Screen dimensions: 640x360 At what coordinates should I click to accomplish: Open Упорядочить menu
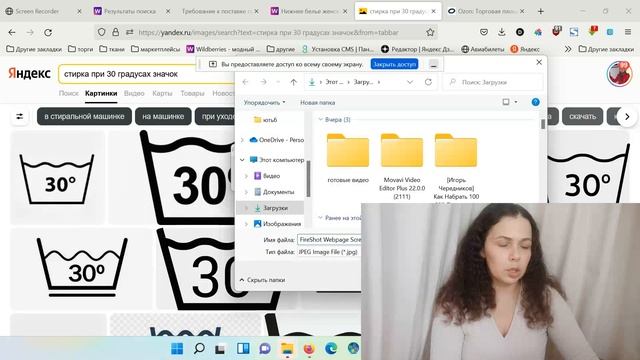click(x=264, y=102)
